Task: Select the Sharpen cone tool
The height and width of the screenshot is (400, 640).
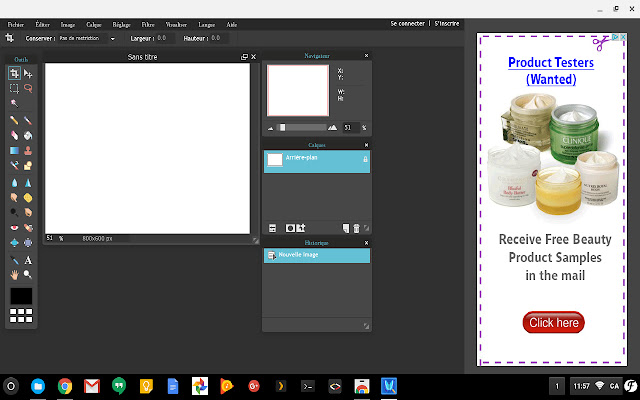Action: [28, 182]
